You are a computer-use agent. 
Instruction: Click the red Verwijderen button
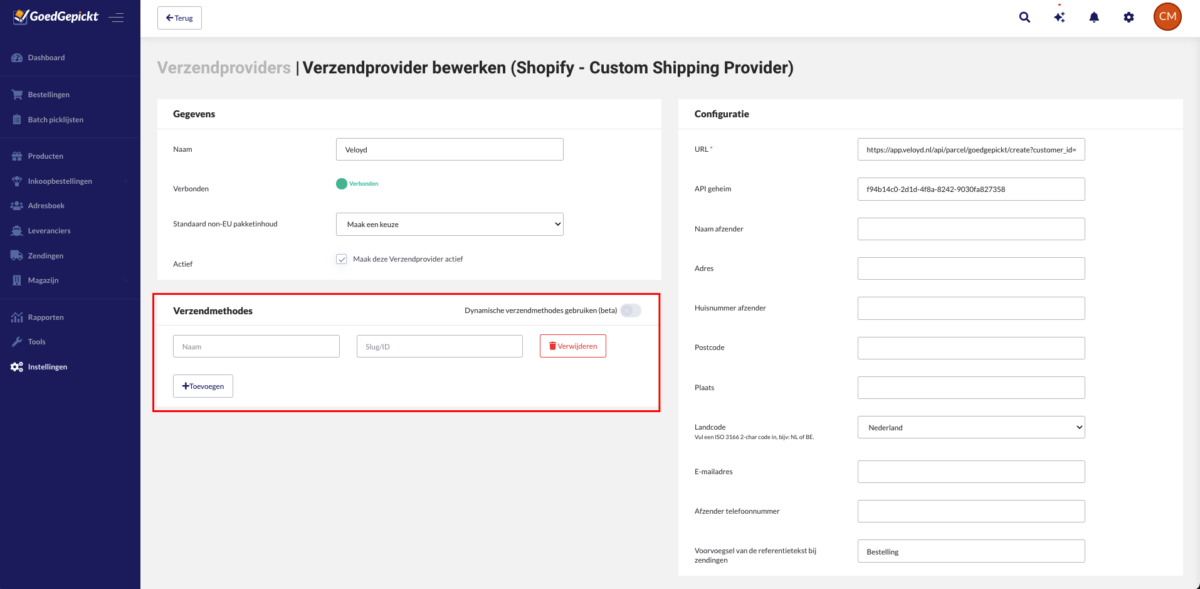point(572,346)
